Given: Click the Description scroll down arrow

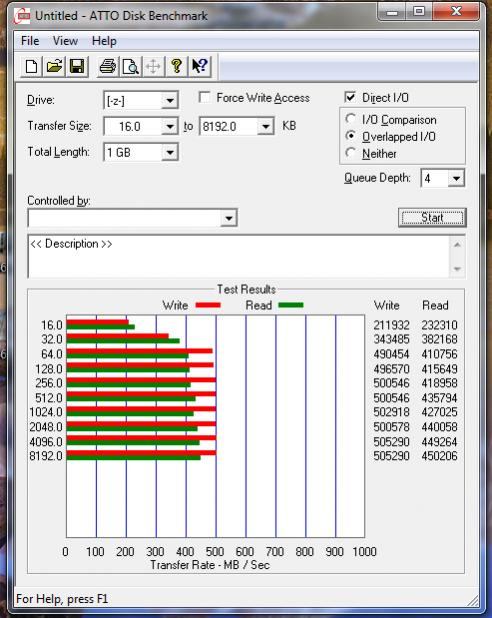Looking at the screenshot, I should 457,269.
